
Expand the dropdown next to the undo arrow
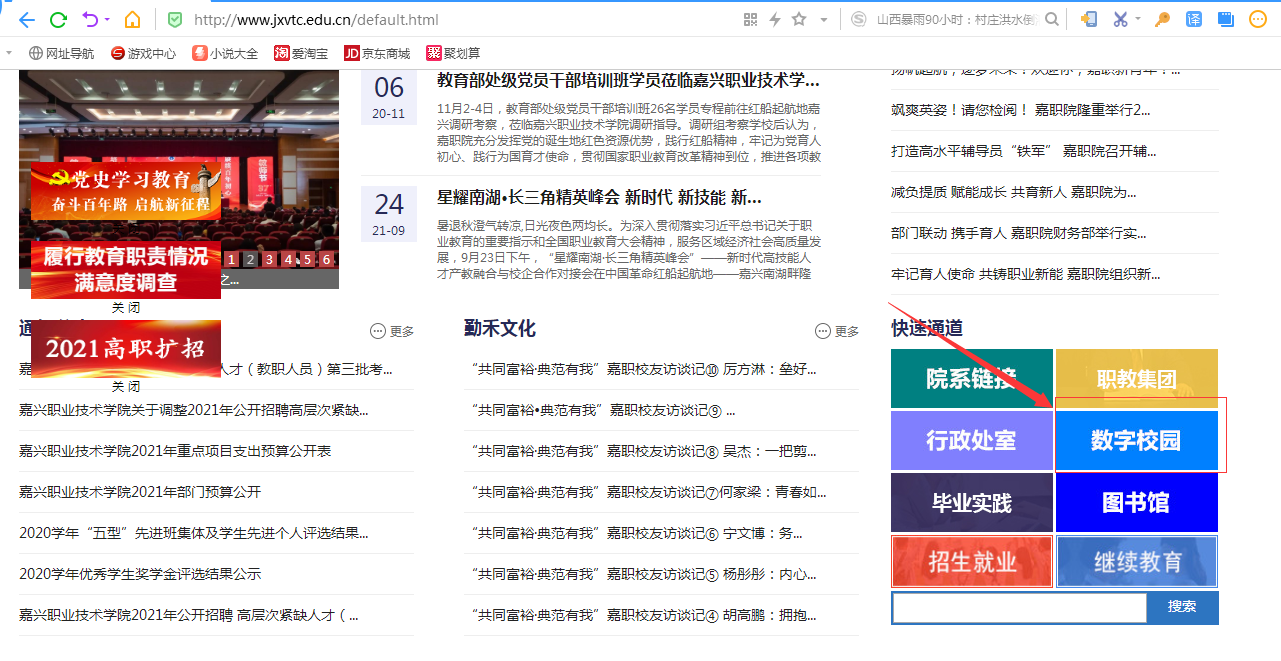click(x=108, y=20)
